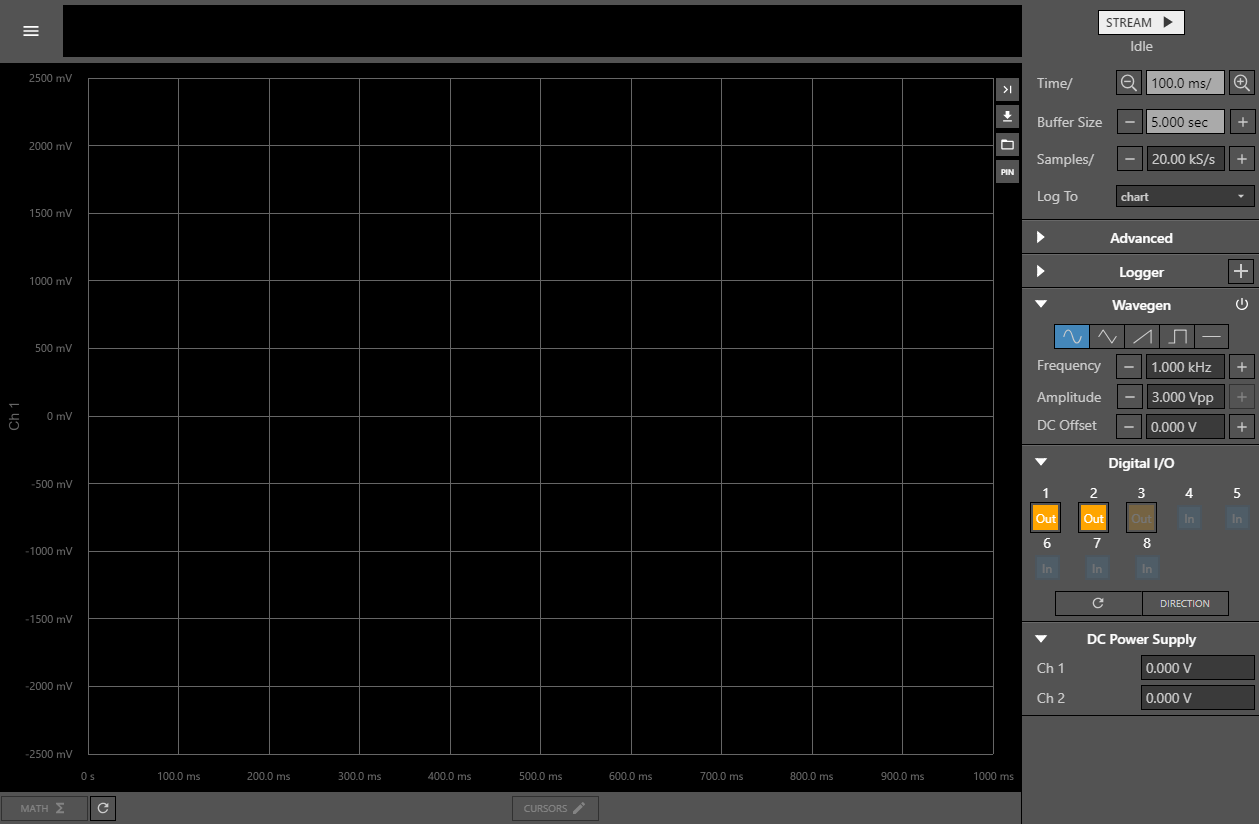Open the Log To chart dropdown

1185,196
